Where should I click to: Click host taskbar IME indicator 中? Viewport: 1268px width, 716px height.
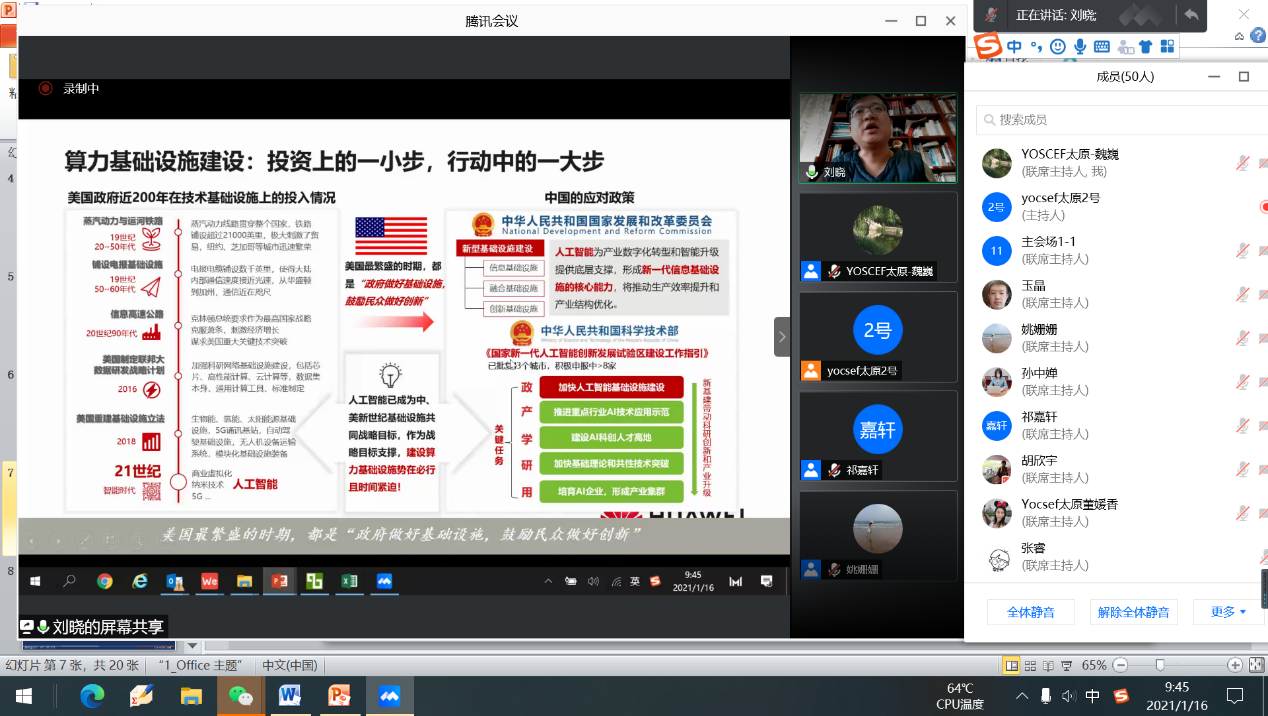[1093, 696]
